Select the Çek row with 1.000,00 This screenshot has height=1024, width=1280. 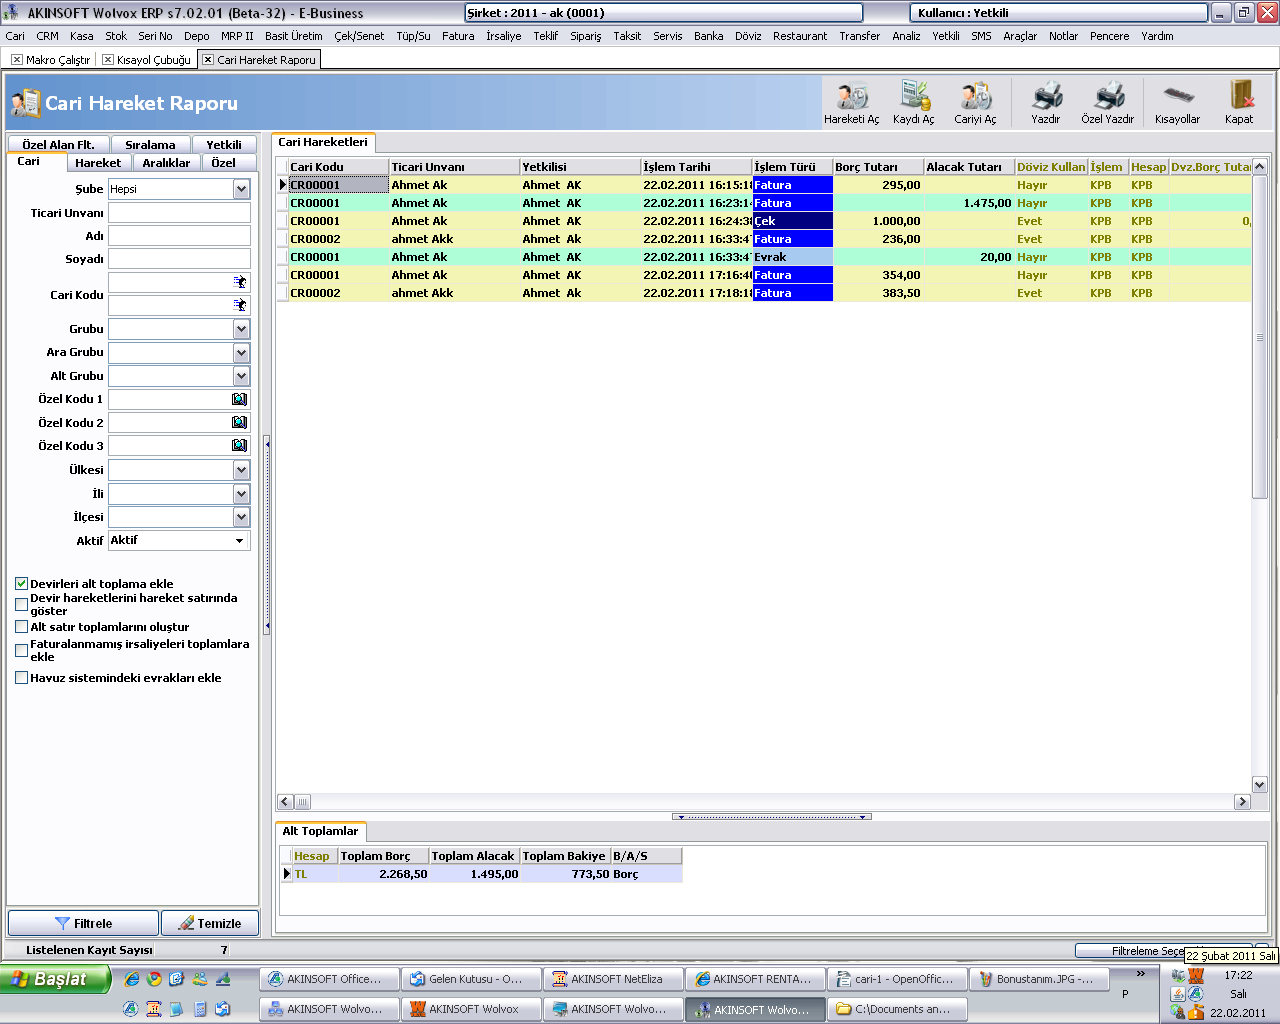(764, 221)
